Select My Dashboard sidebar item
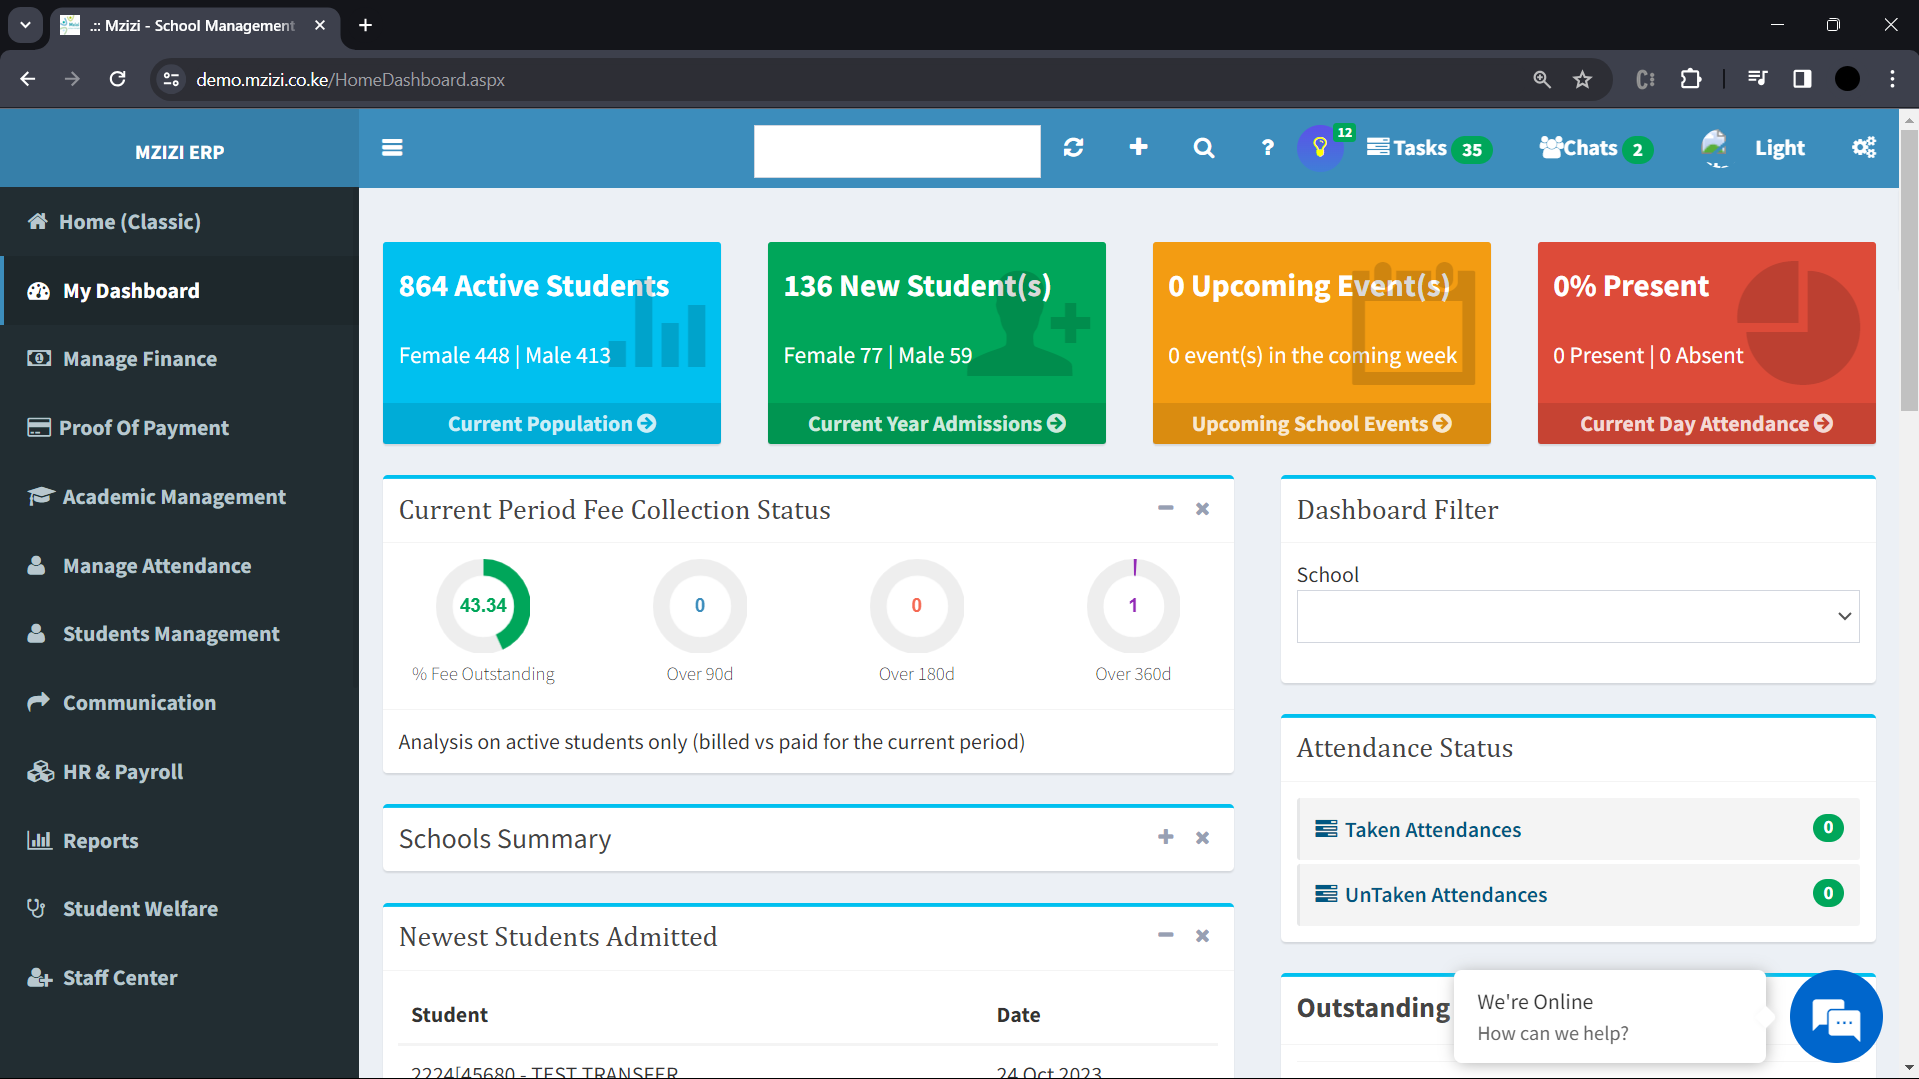This screenshot has width=1919, height=1079. coord(179,291)
